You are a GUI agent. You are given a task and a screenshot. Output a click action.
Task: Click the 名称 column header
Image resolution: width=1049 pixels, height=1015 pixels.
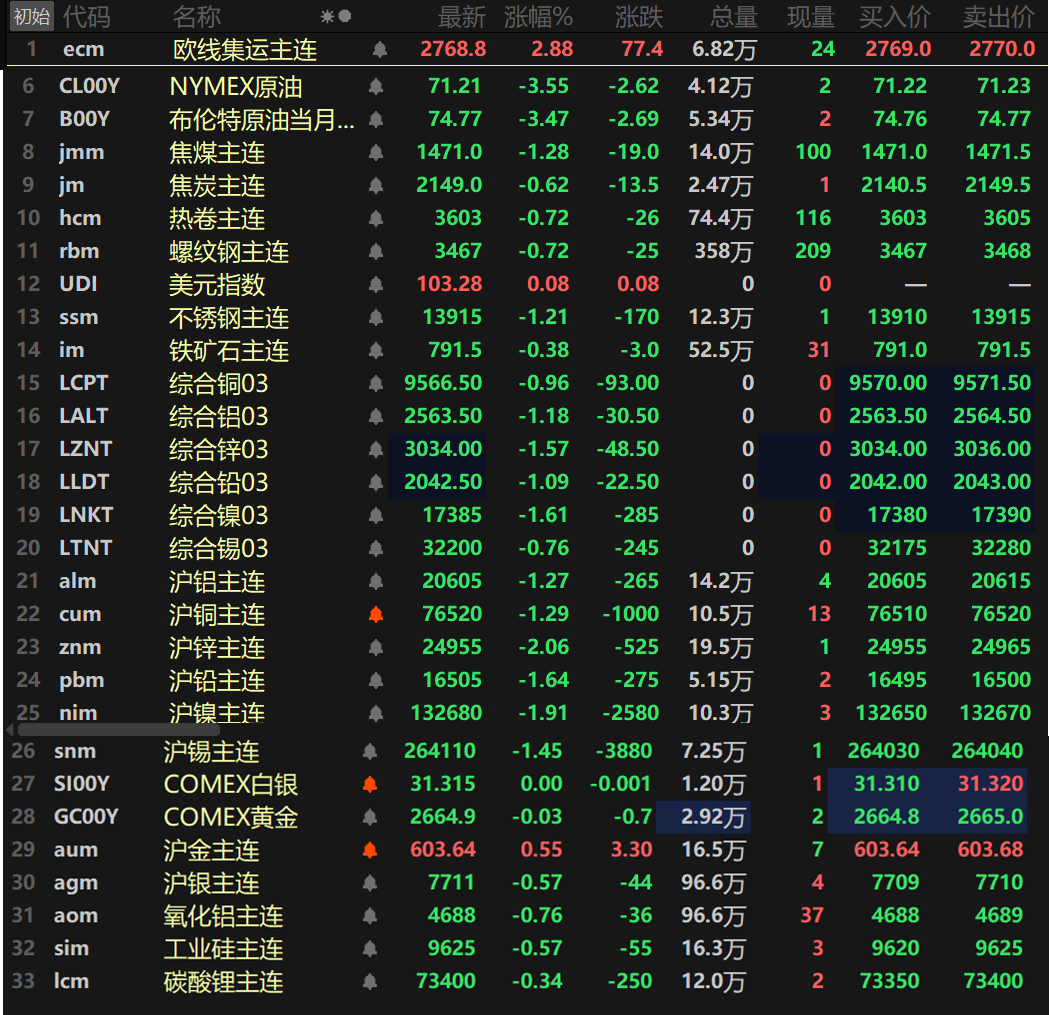click(196, 17)
